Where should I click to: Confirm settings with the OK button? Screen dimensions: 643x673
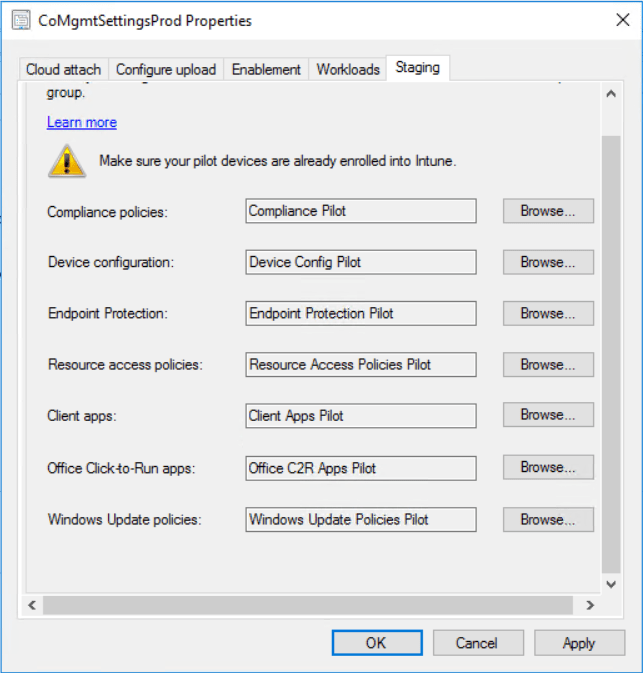click(376, 643)
